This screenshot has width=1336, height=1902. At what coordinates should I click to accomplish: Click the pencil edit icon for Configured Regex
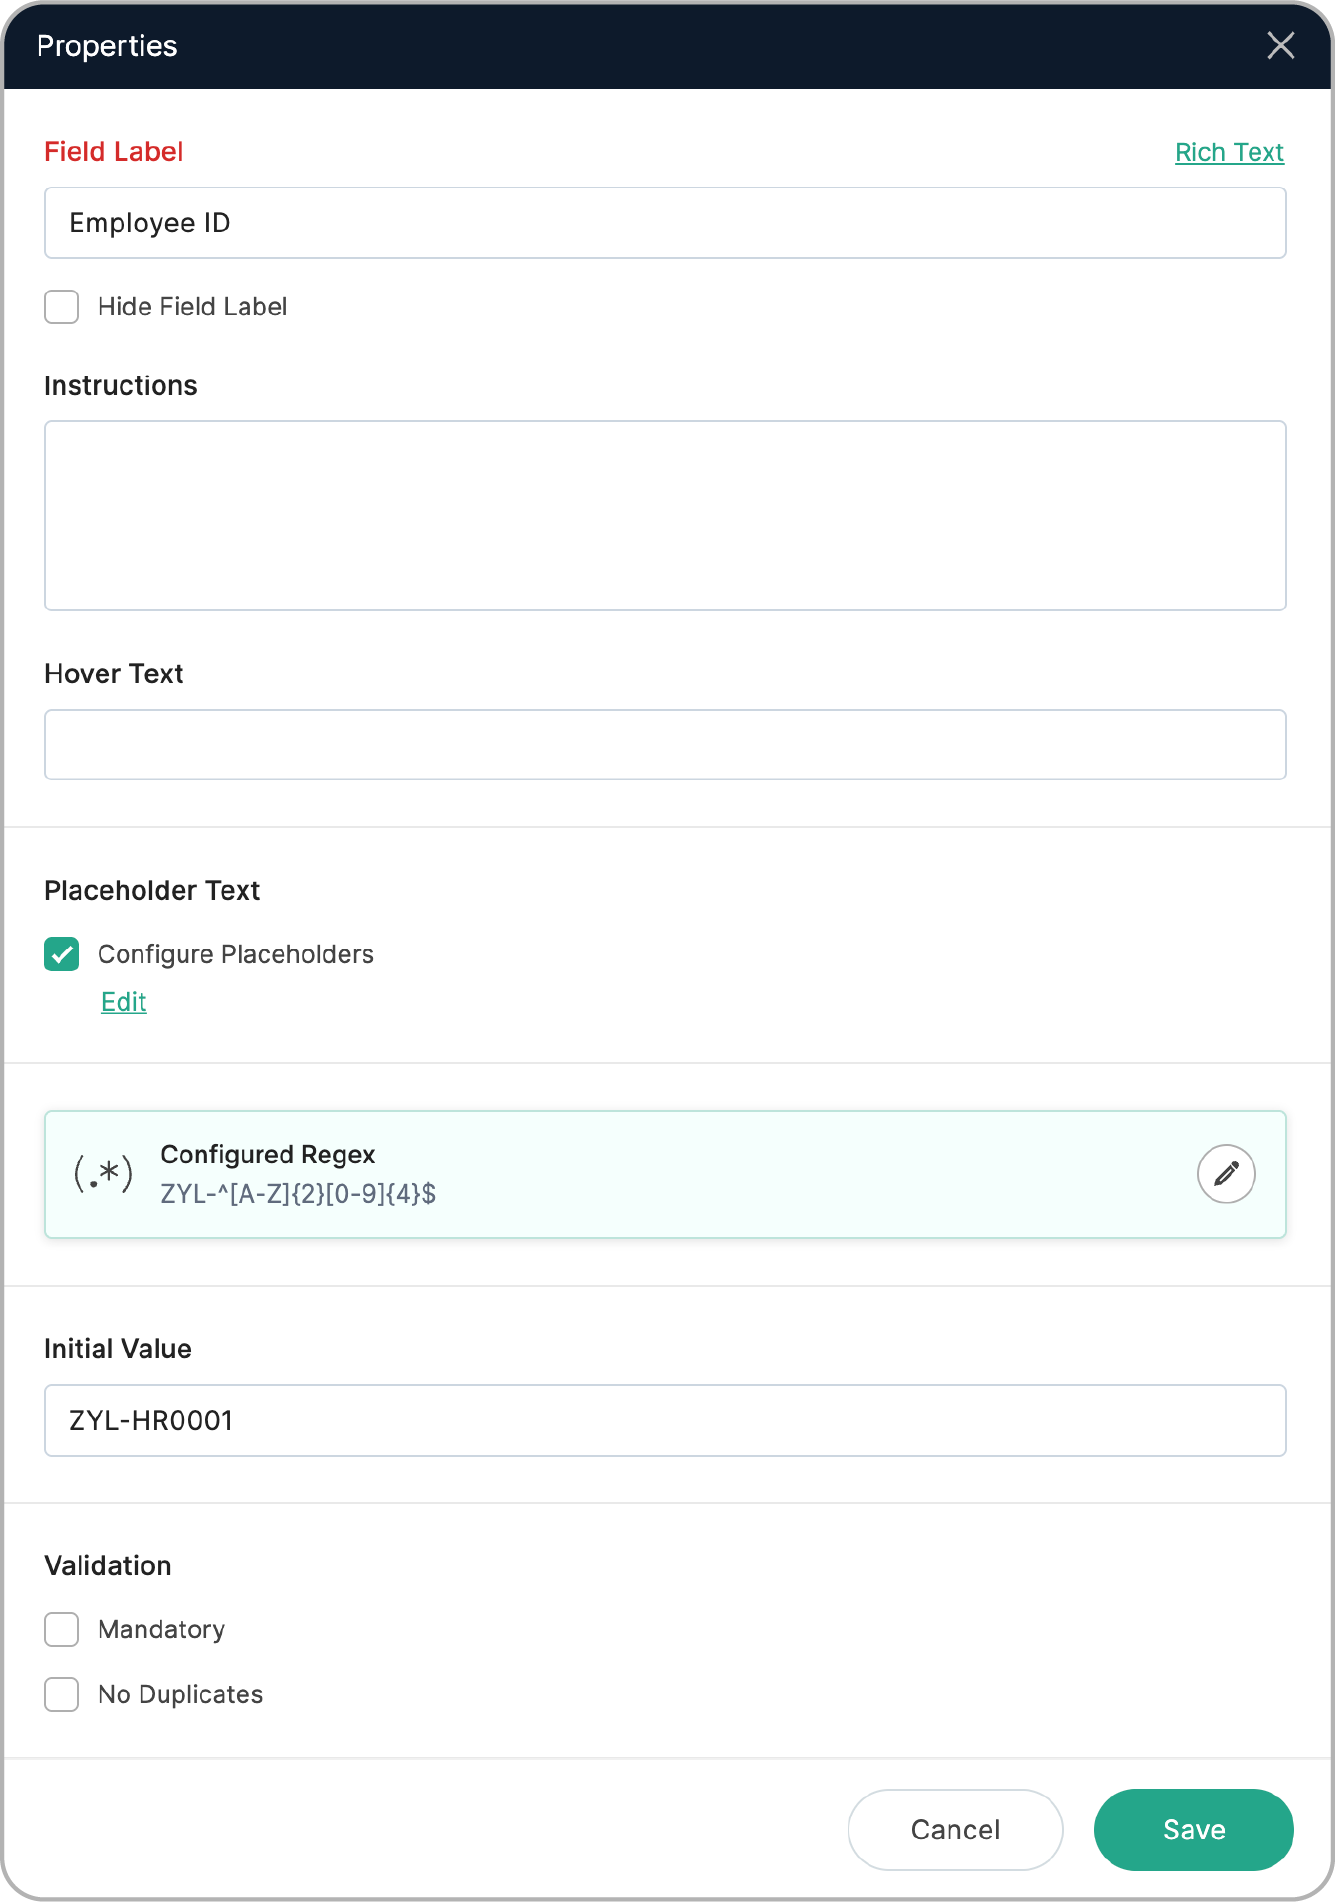[x=1226, y=1173]
